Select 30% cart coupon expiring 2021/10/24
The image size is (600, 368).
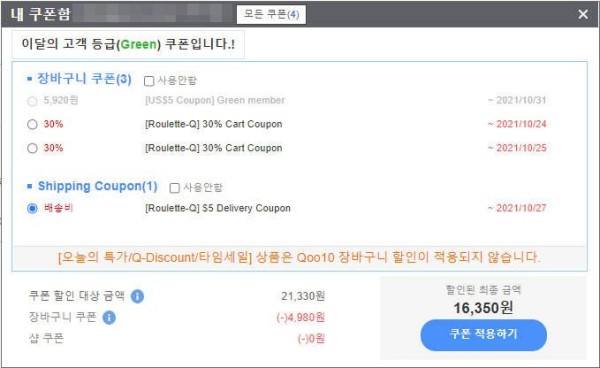33,124
